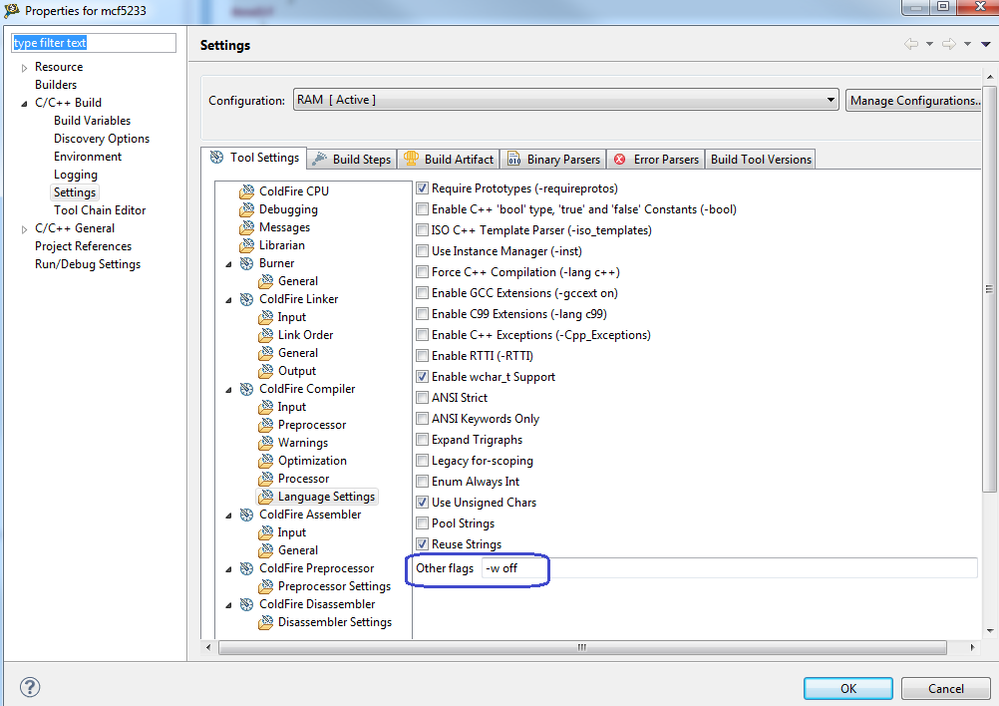Click the back navigation arrow icon
The height and width of the screenshot is (706, 999).
point(912,44)
